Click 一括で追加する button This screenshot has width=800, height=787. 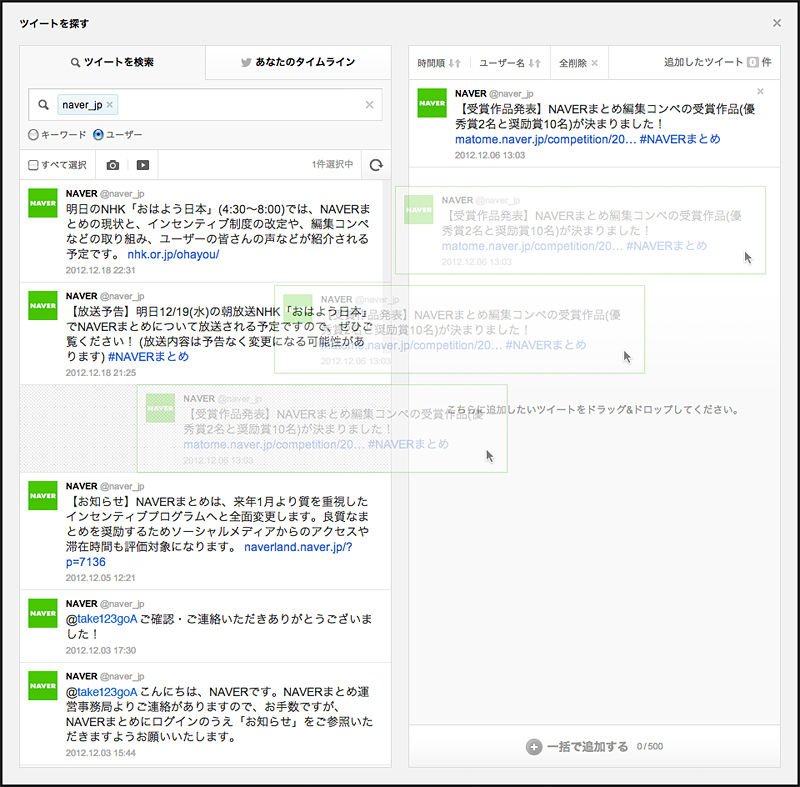(x=577, y=747)
